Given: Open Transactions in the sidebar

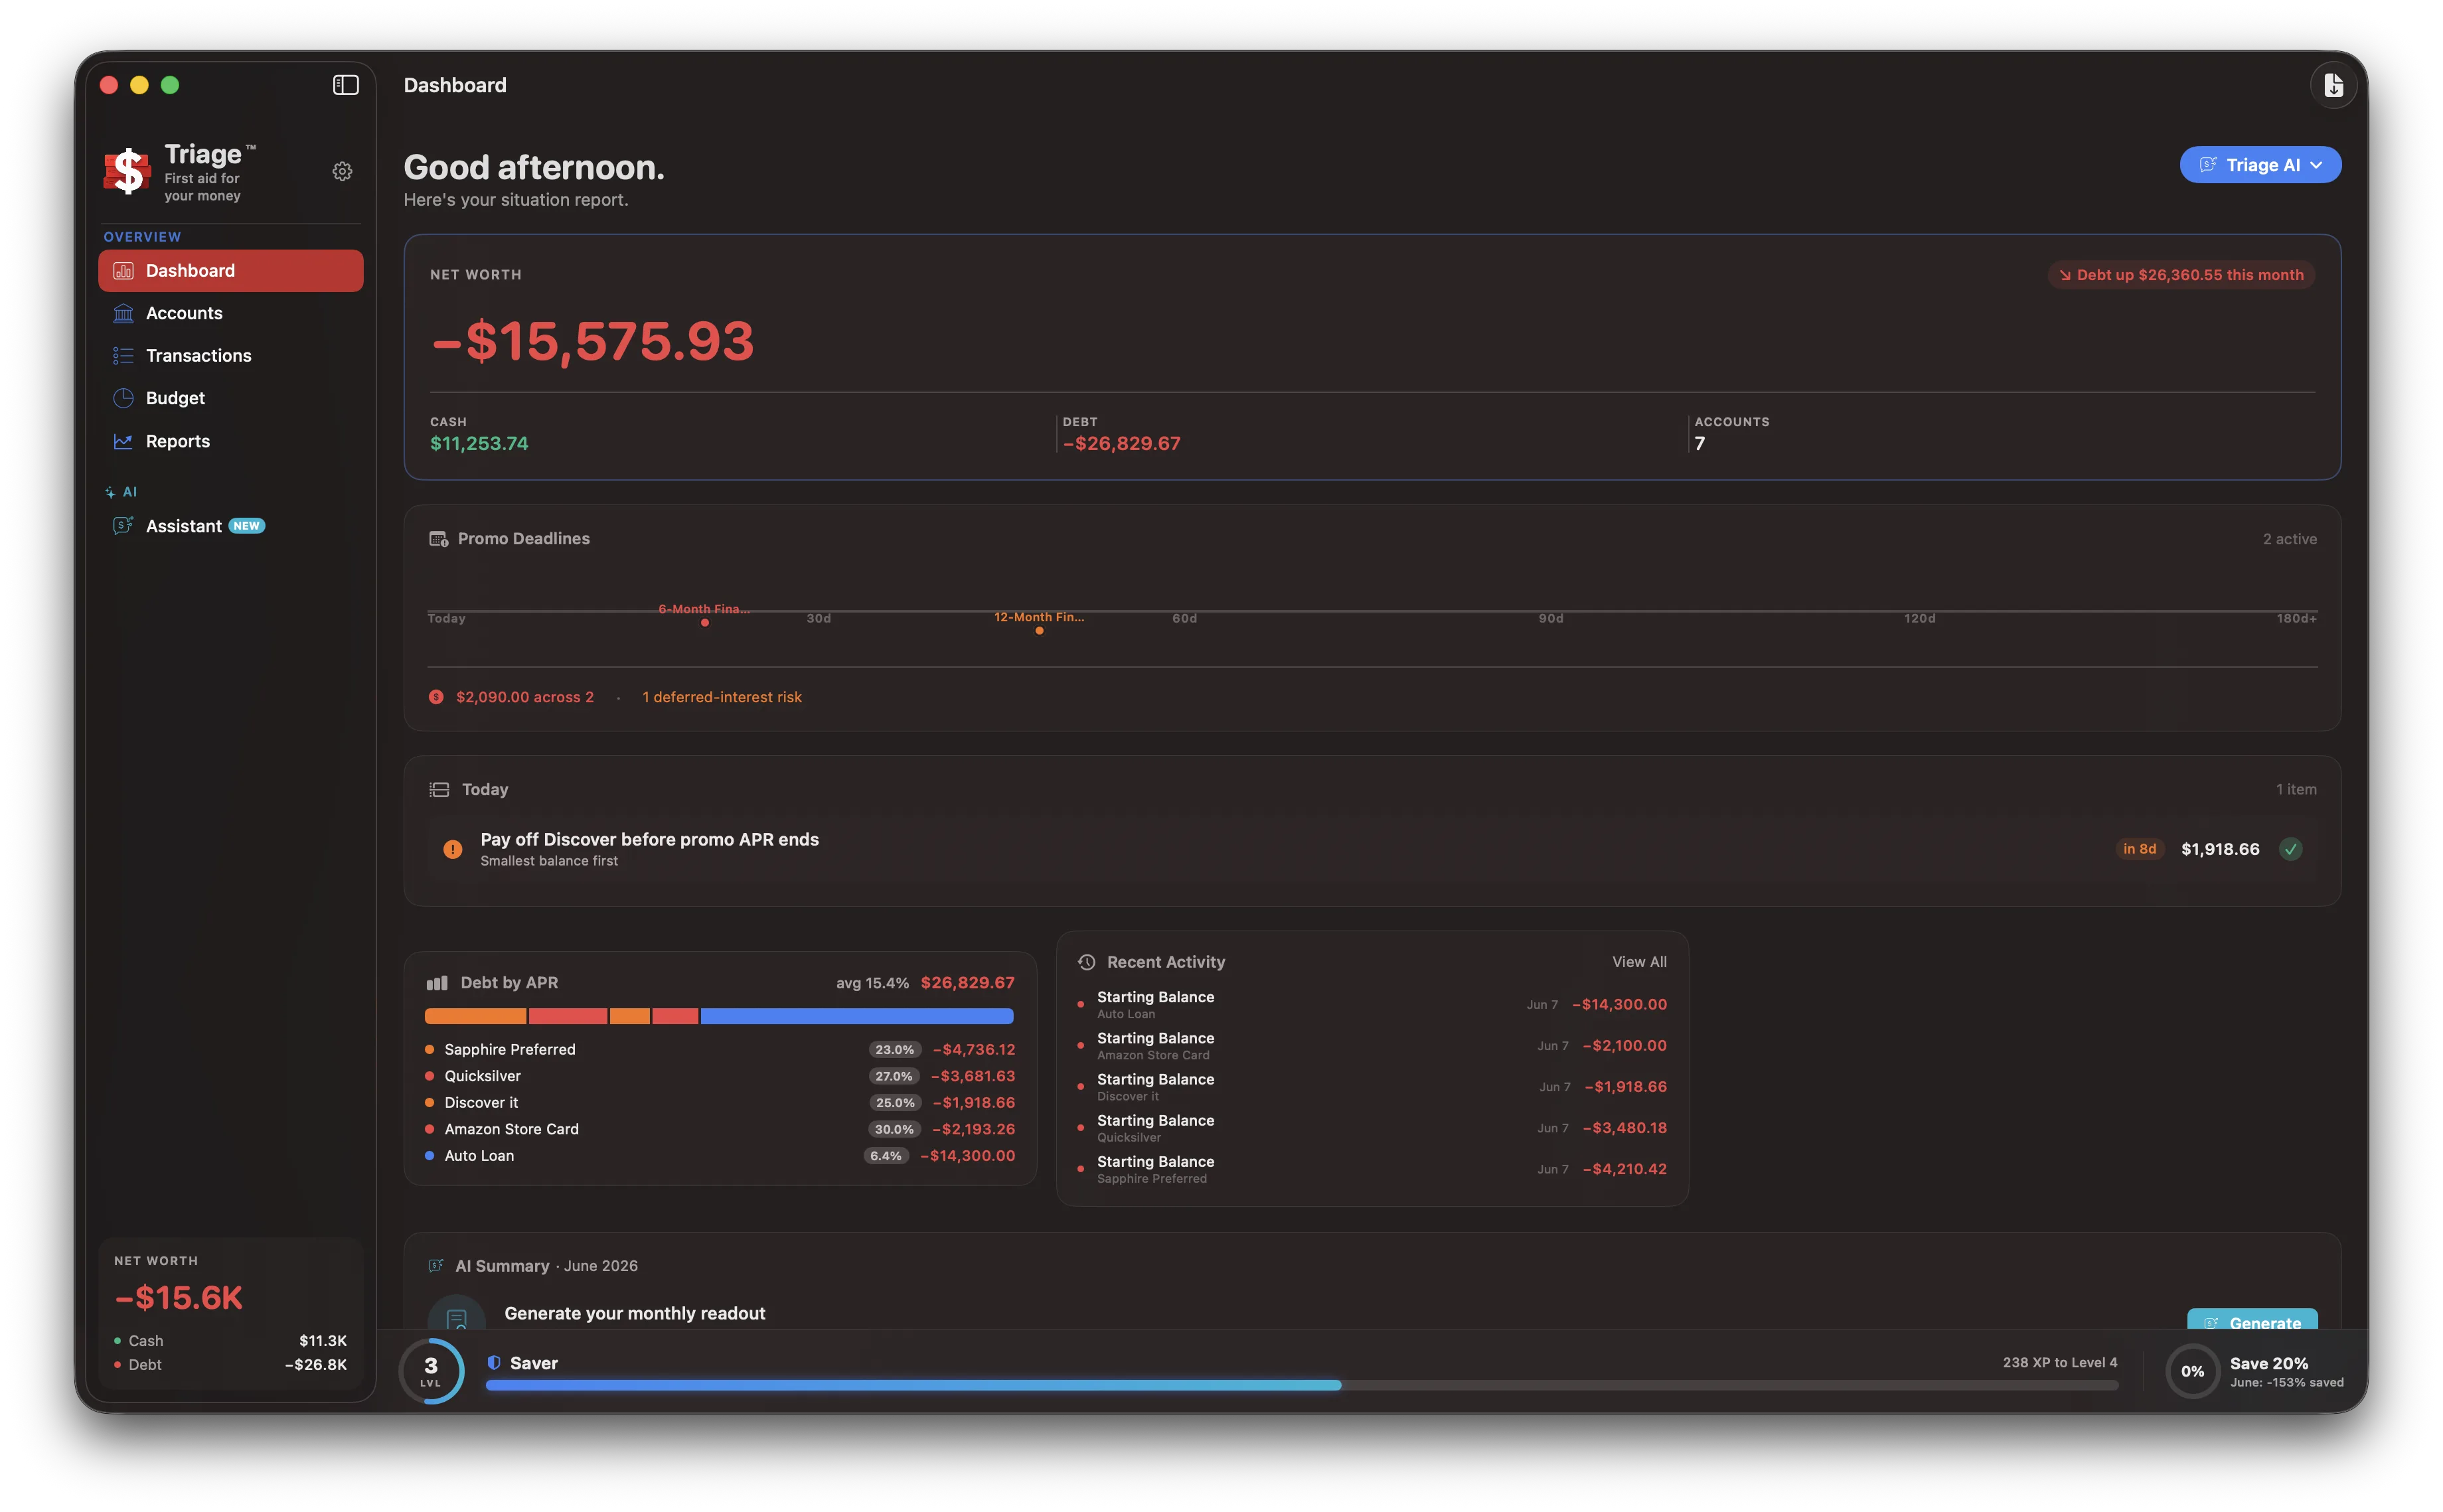Looking at the screenshot, I should click(x=231, y=355).
